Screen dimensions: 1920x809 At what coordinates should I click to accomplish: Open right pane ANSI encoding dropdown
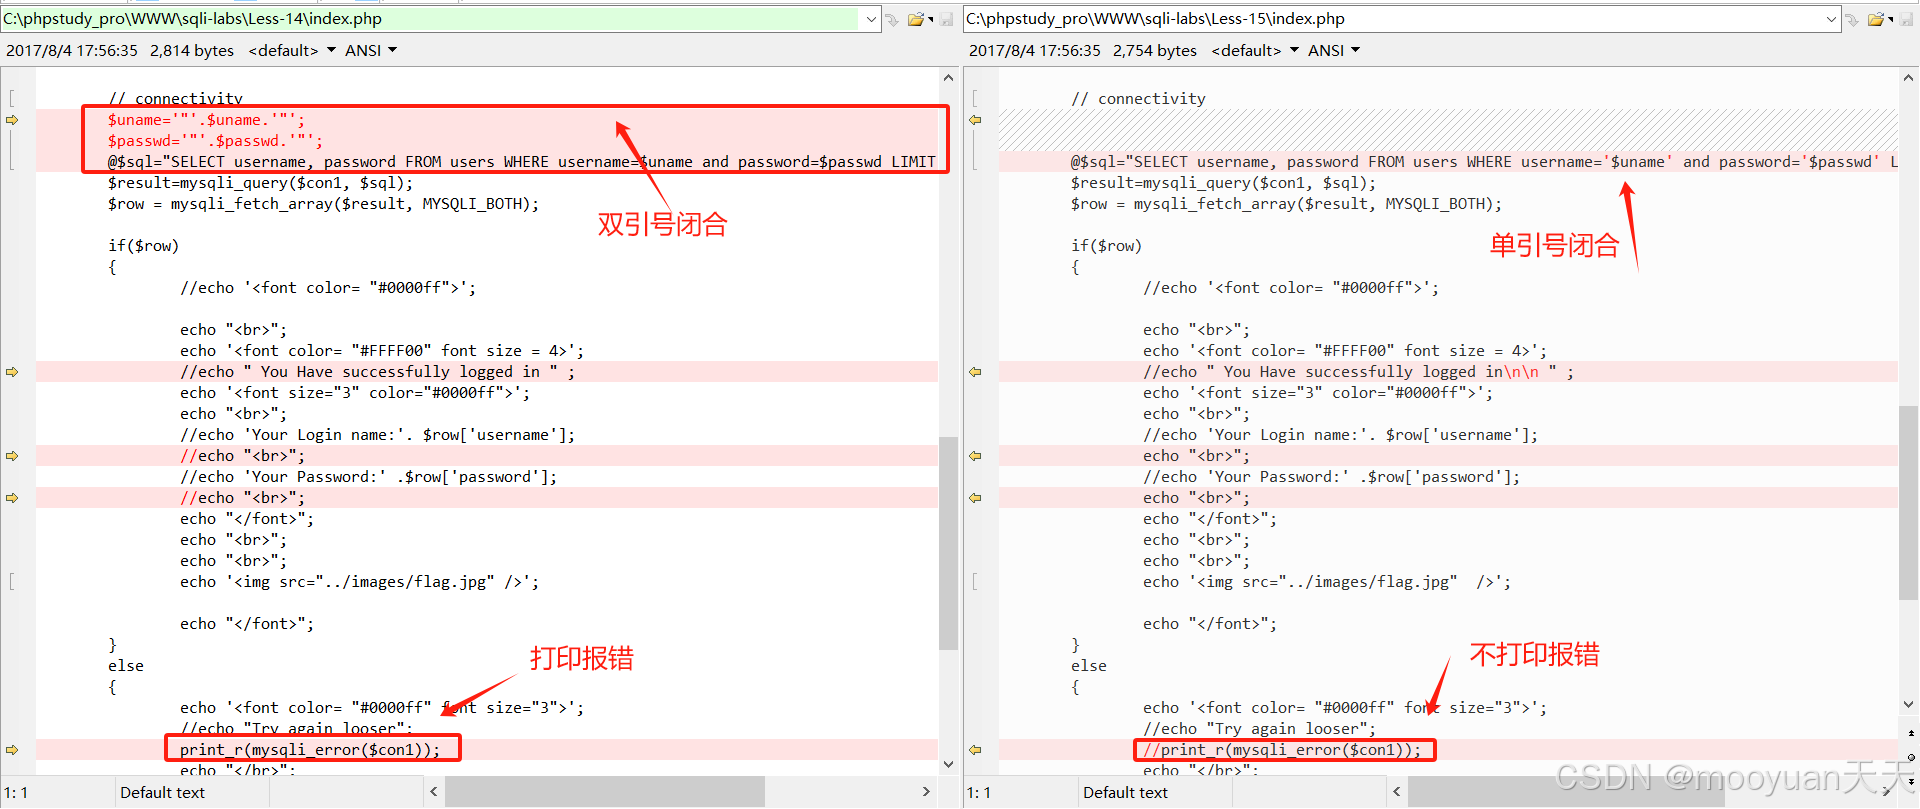coord(1334,50)
